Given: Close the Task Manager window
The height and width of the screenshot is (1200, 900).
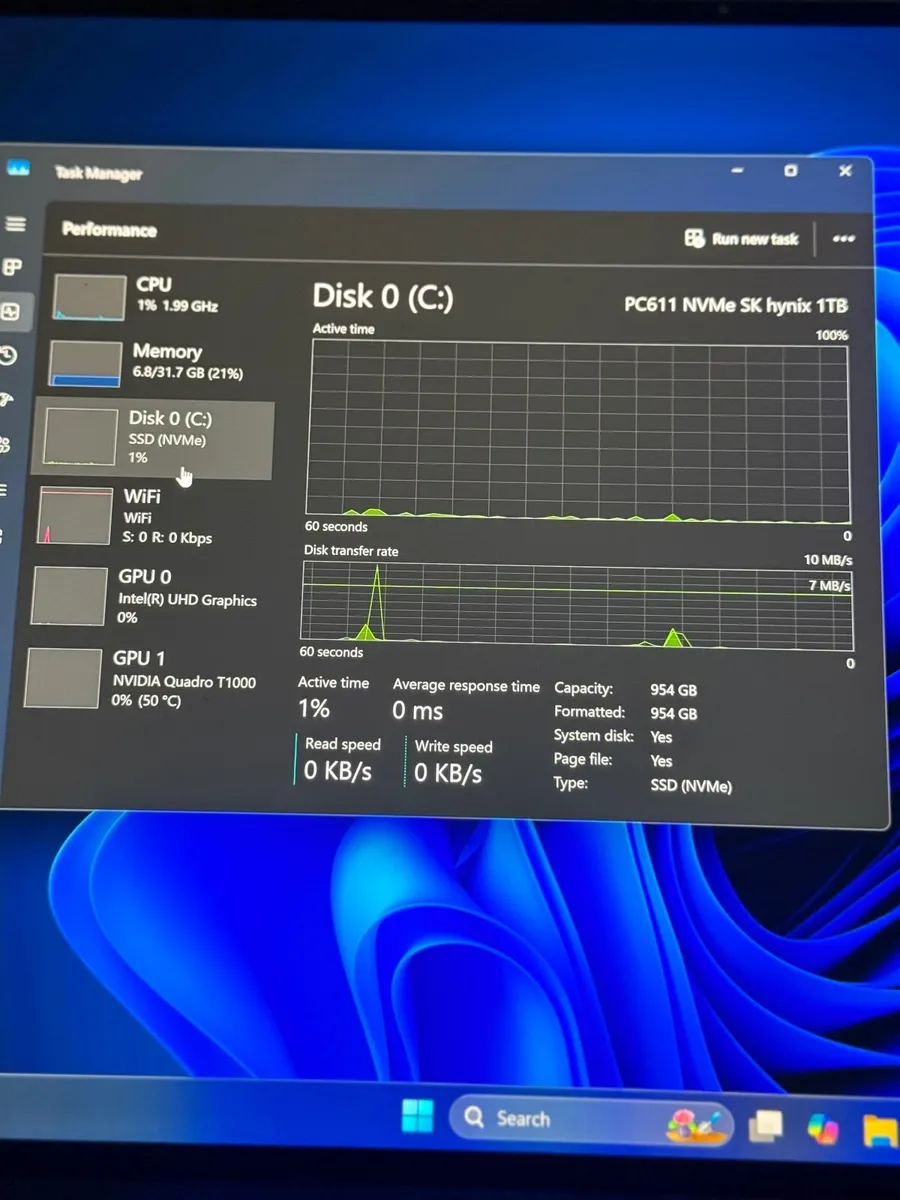Looking at the screenshot, I should click(x=845, y=171).
